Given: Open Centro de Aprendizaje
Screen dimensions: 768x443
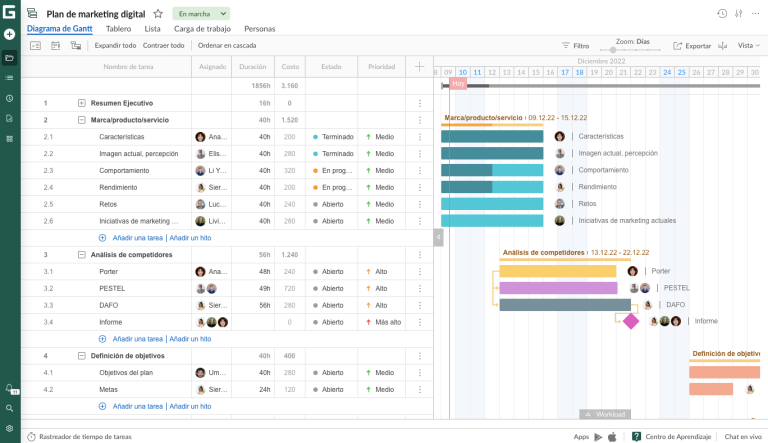Looking at the screenshot, I should [x=672, y=437].
